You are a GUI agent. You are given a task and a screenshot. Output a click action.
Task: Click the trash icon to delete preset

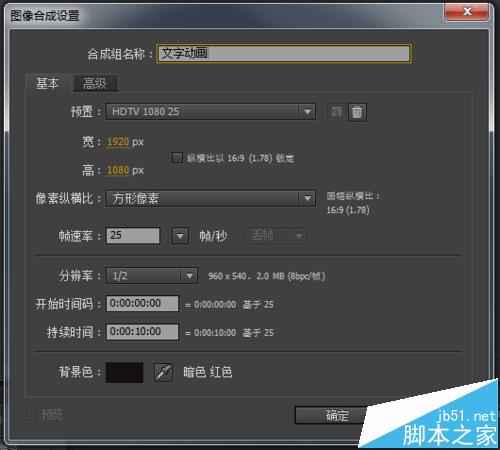point(357,112)
